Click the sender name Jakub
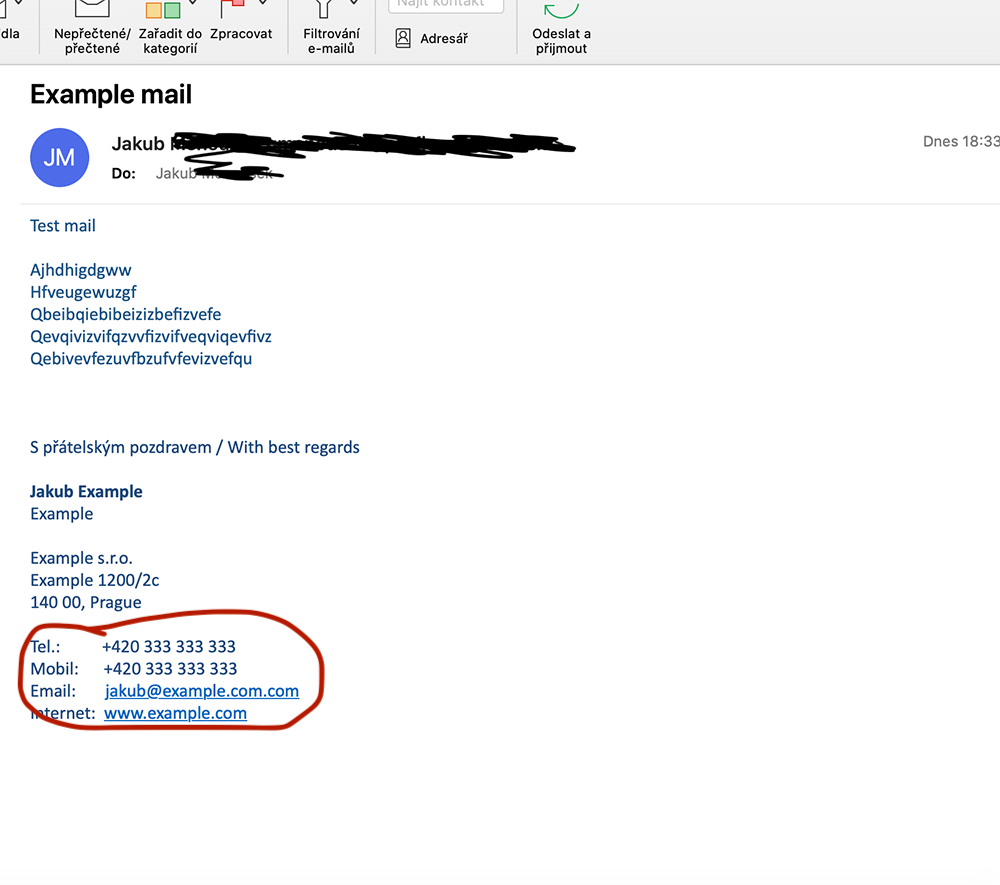1000x885 pixels. point(138,143)
